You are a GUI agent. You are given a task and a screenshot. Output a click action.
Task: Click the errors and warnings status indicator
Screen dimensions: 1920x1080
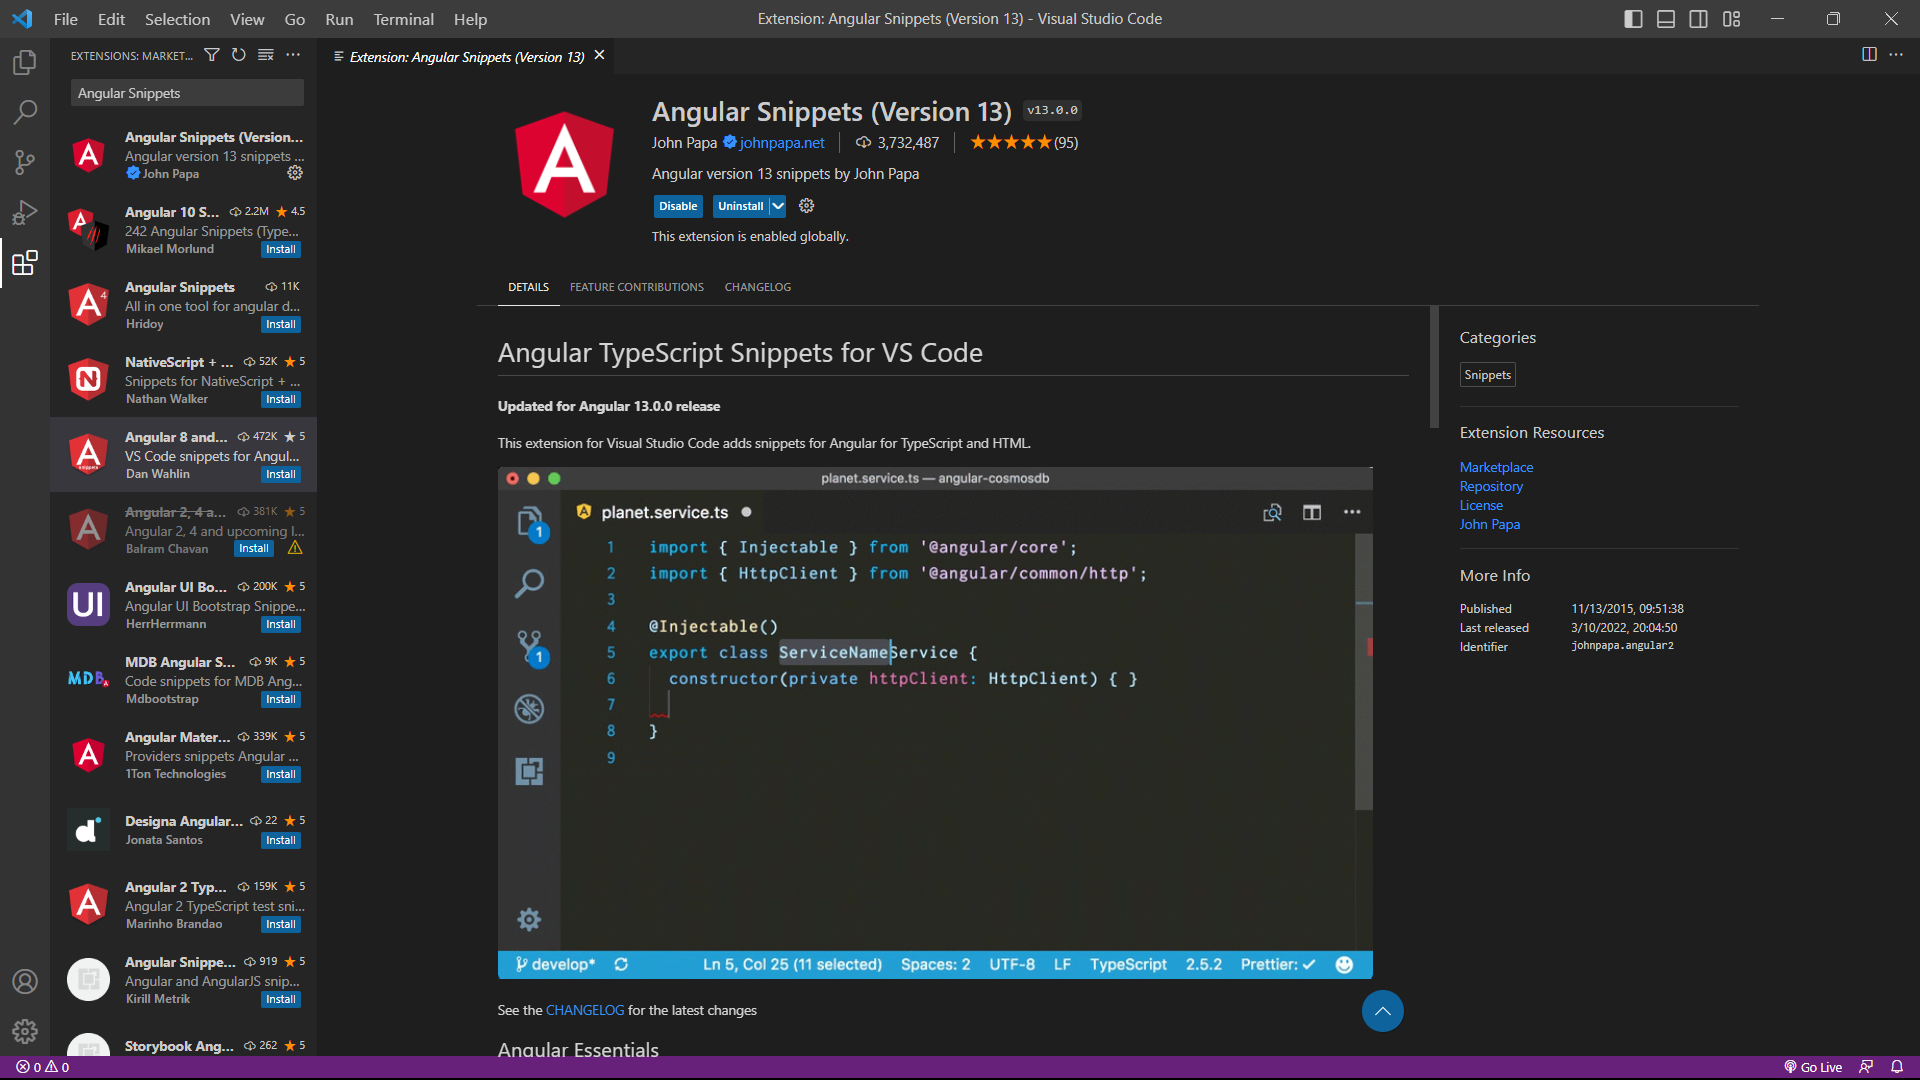(43, 1067)
